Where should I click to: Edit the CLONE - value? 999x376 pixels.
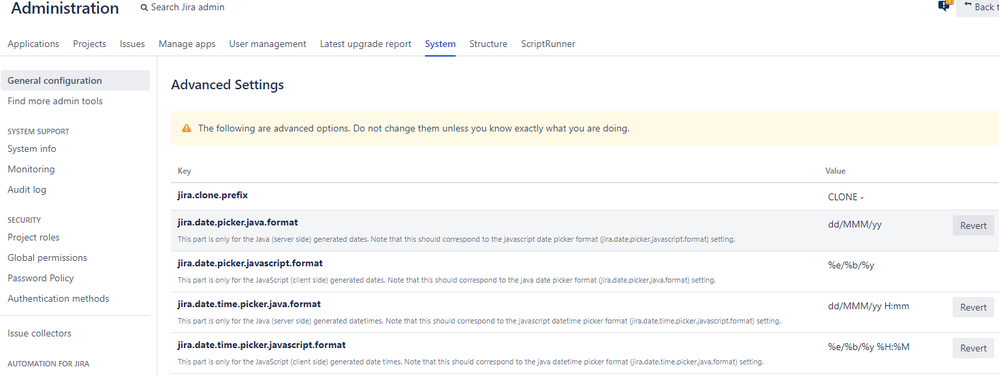[845, 198]
